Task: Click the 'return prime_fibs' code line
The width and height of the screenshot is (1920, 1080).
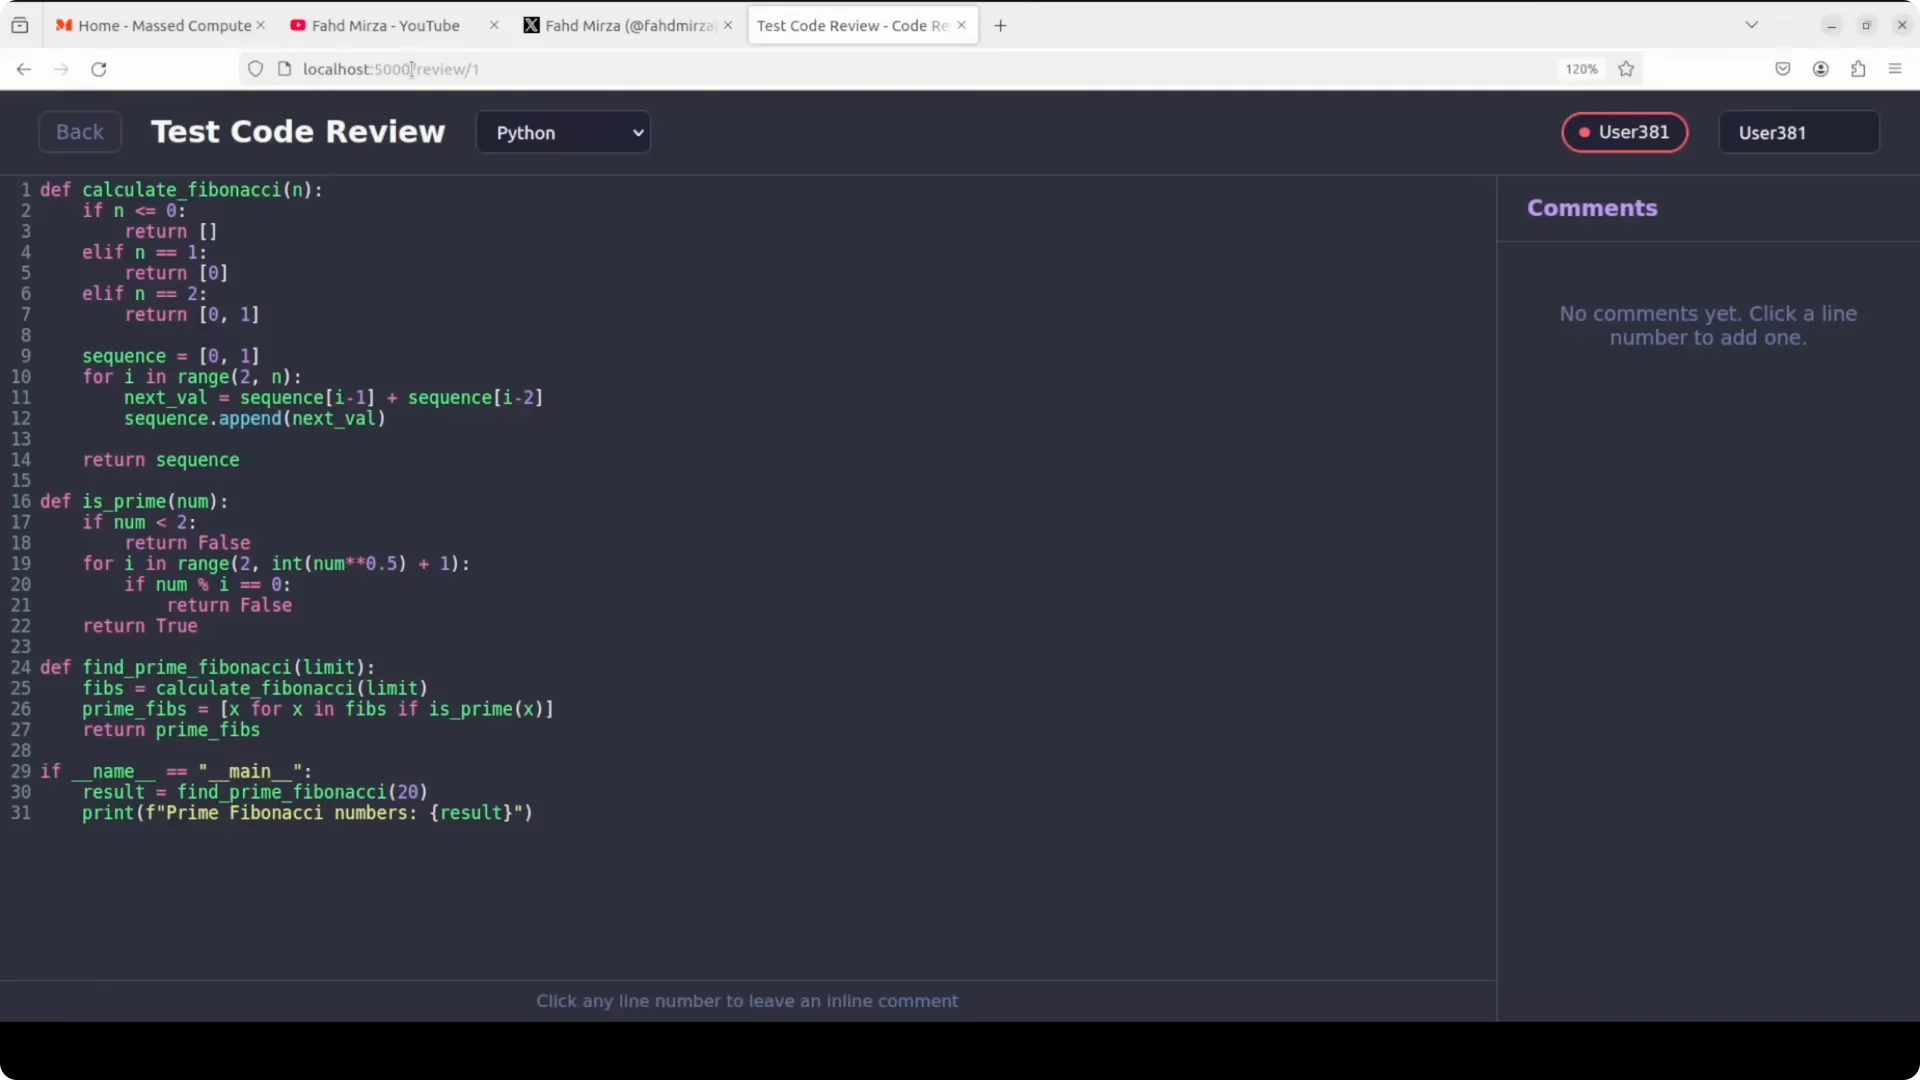Action: coord(171,730)
